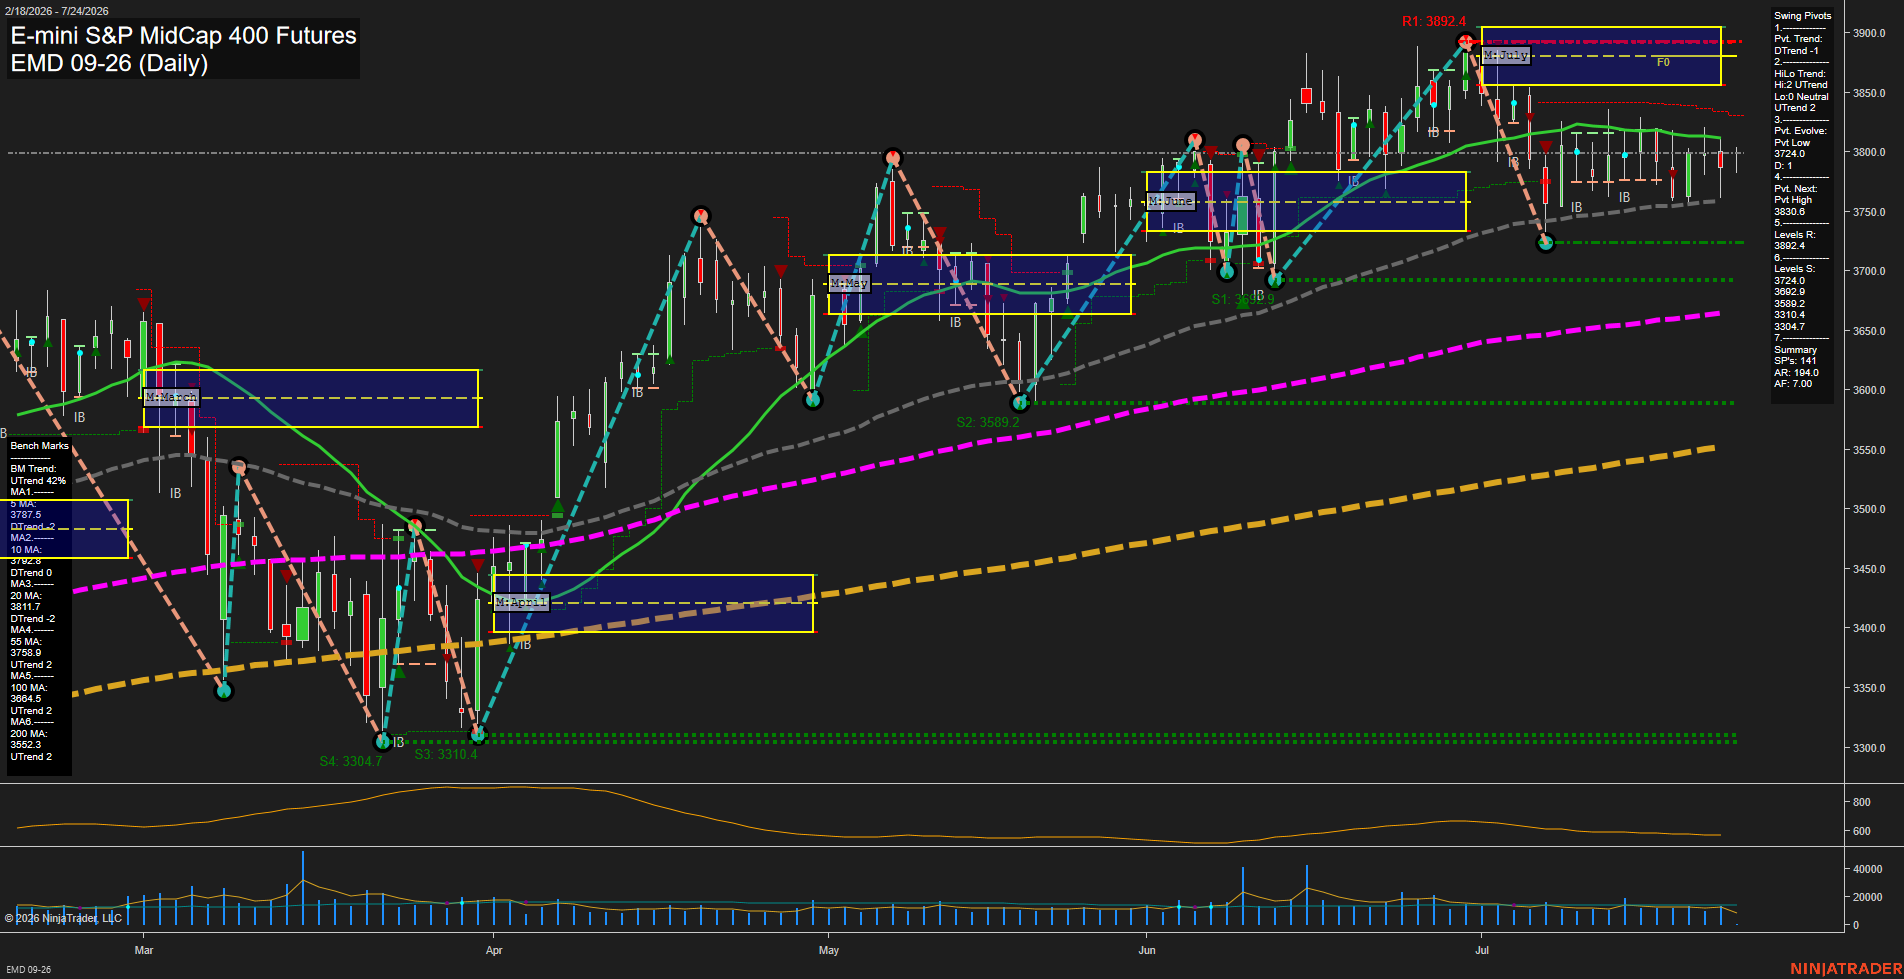Viewport: 1904px width, 979px height.
Task: Select the swing low pivot marker above S2
Action: coord(1020,404)
